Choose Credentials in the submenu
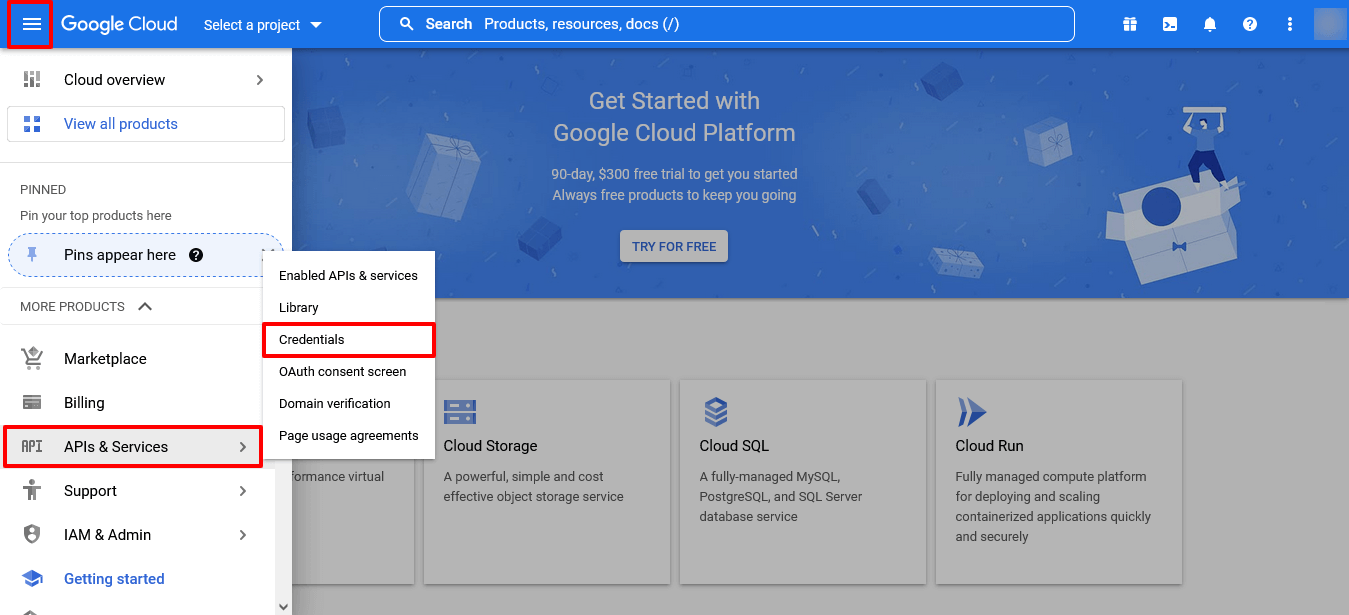Image resolution: width=1349 pixels, height=615 pixels. (348, 339)
